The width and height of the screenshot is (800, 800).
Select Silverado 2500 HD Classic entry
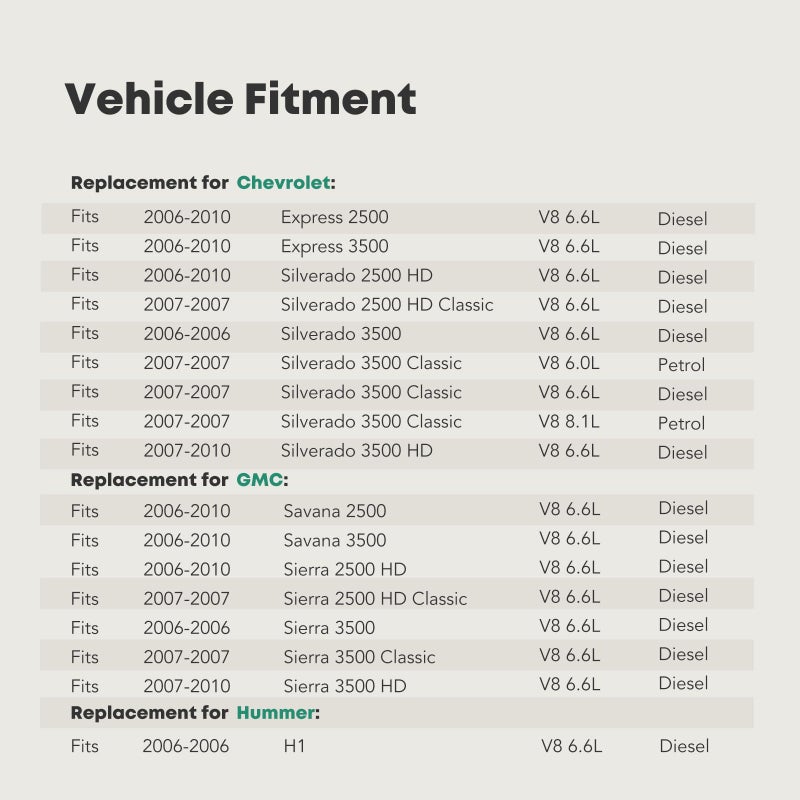(387, 305)
